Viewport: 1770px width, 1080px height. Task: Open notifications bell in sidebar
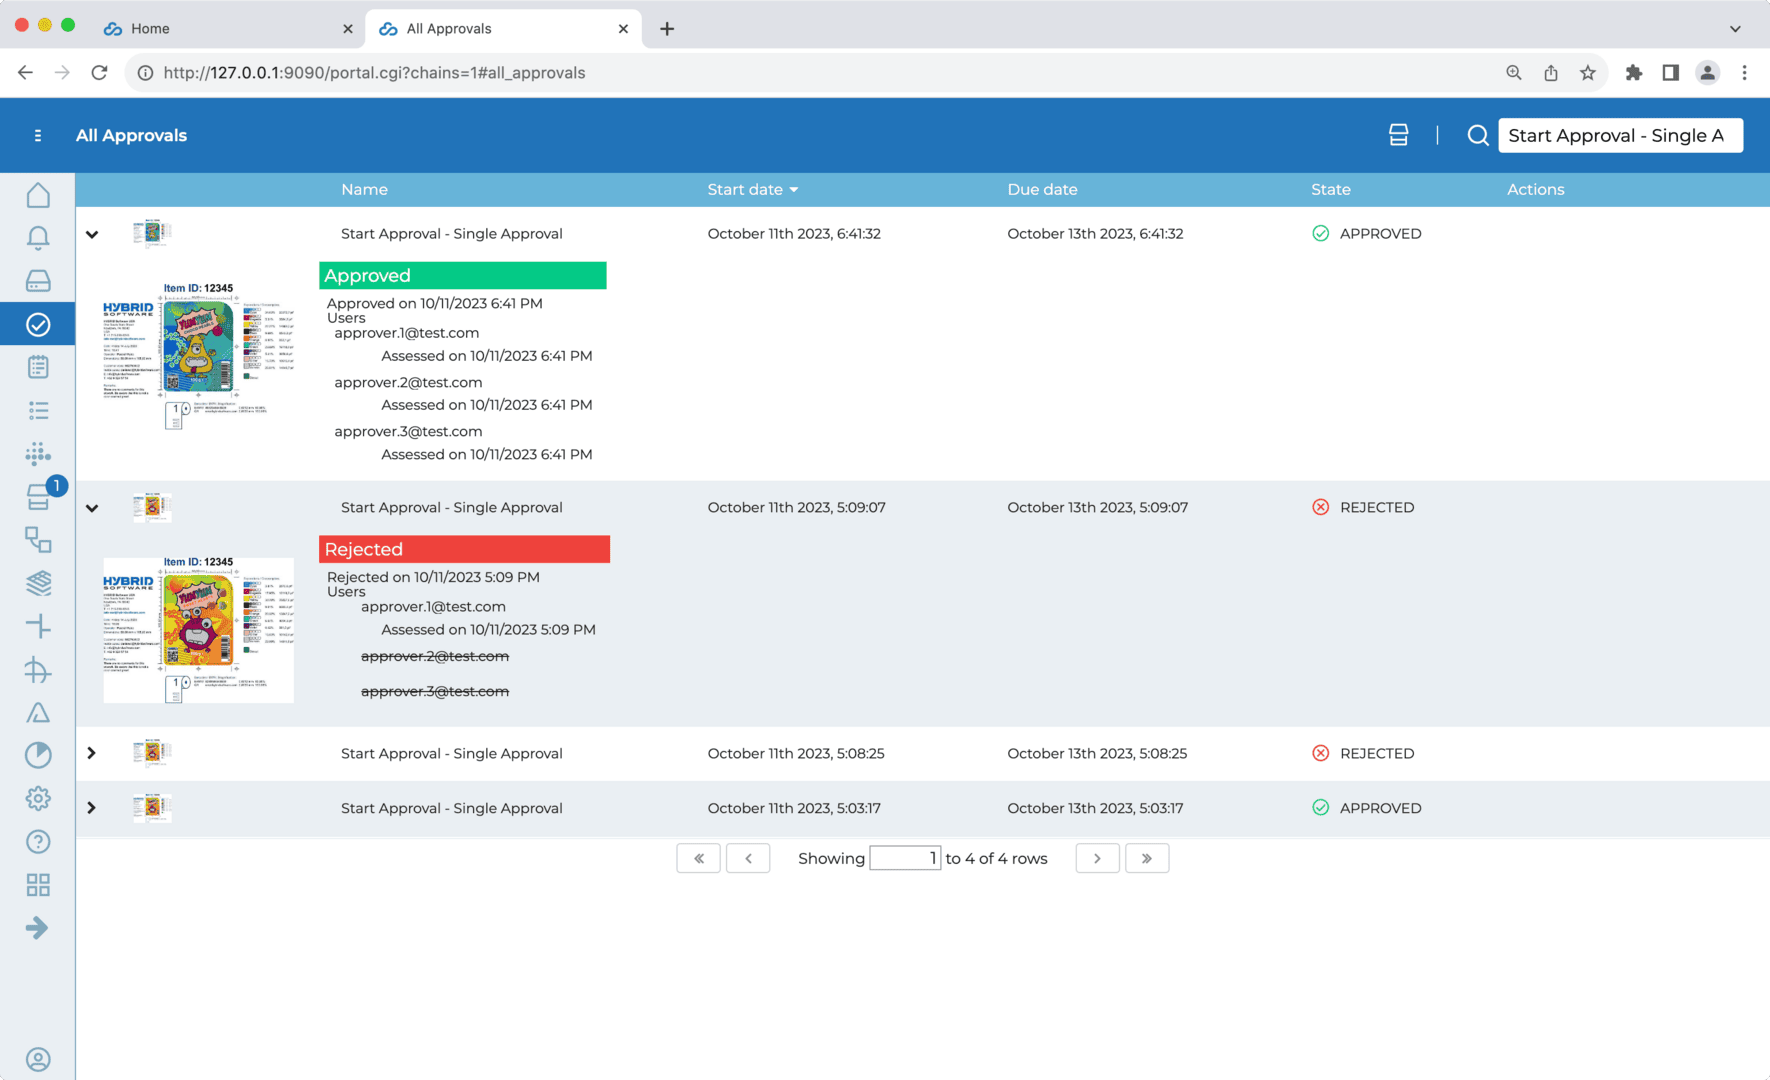38,238
